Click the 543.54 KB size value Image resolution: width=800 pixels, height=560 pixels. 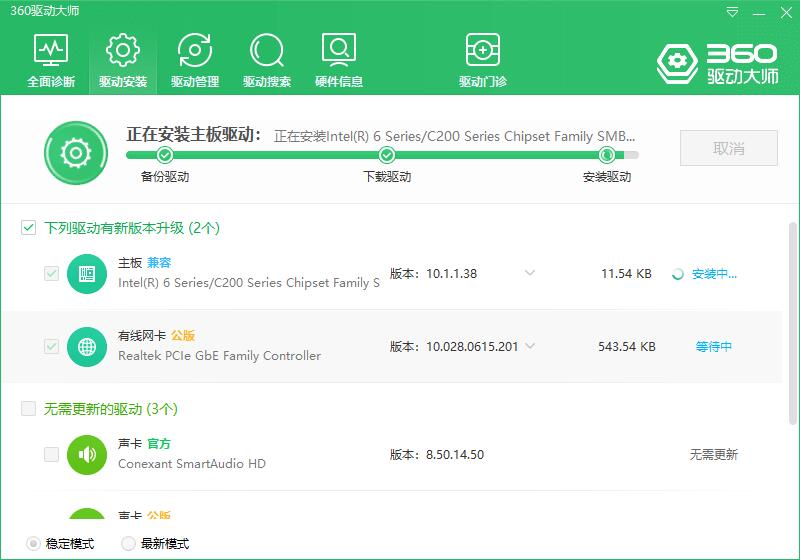point(627,347)
